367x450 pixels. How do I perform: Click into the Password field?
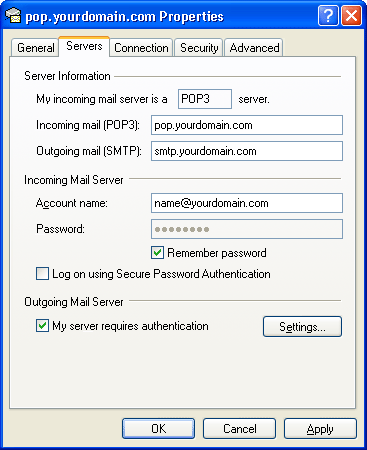pyautogui.click(x=247, y=229)
